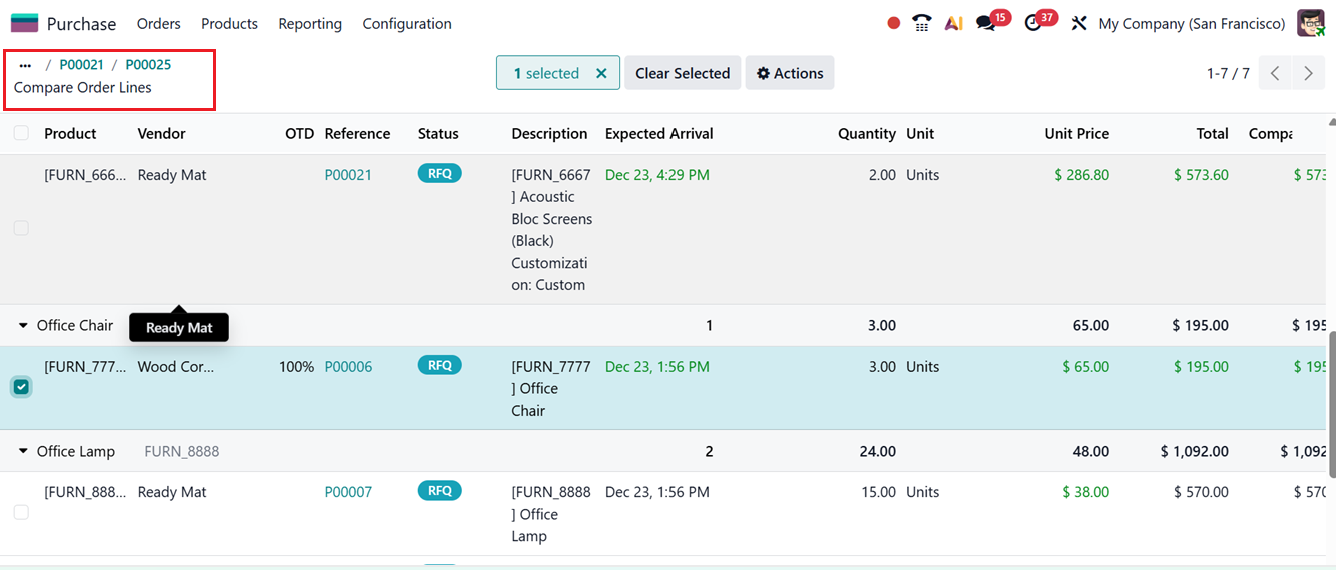Viewport: 1336px width, 570px height.
Task: Uncheck the selected Office Chair row checkbox
Action: click(x=21, y=387)
